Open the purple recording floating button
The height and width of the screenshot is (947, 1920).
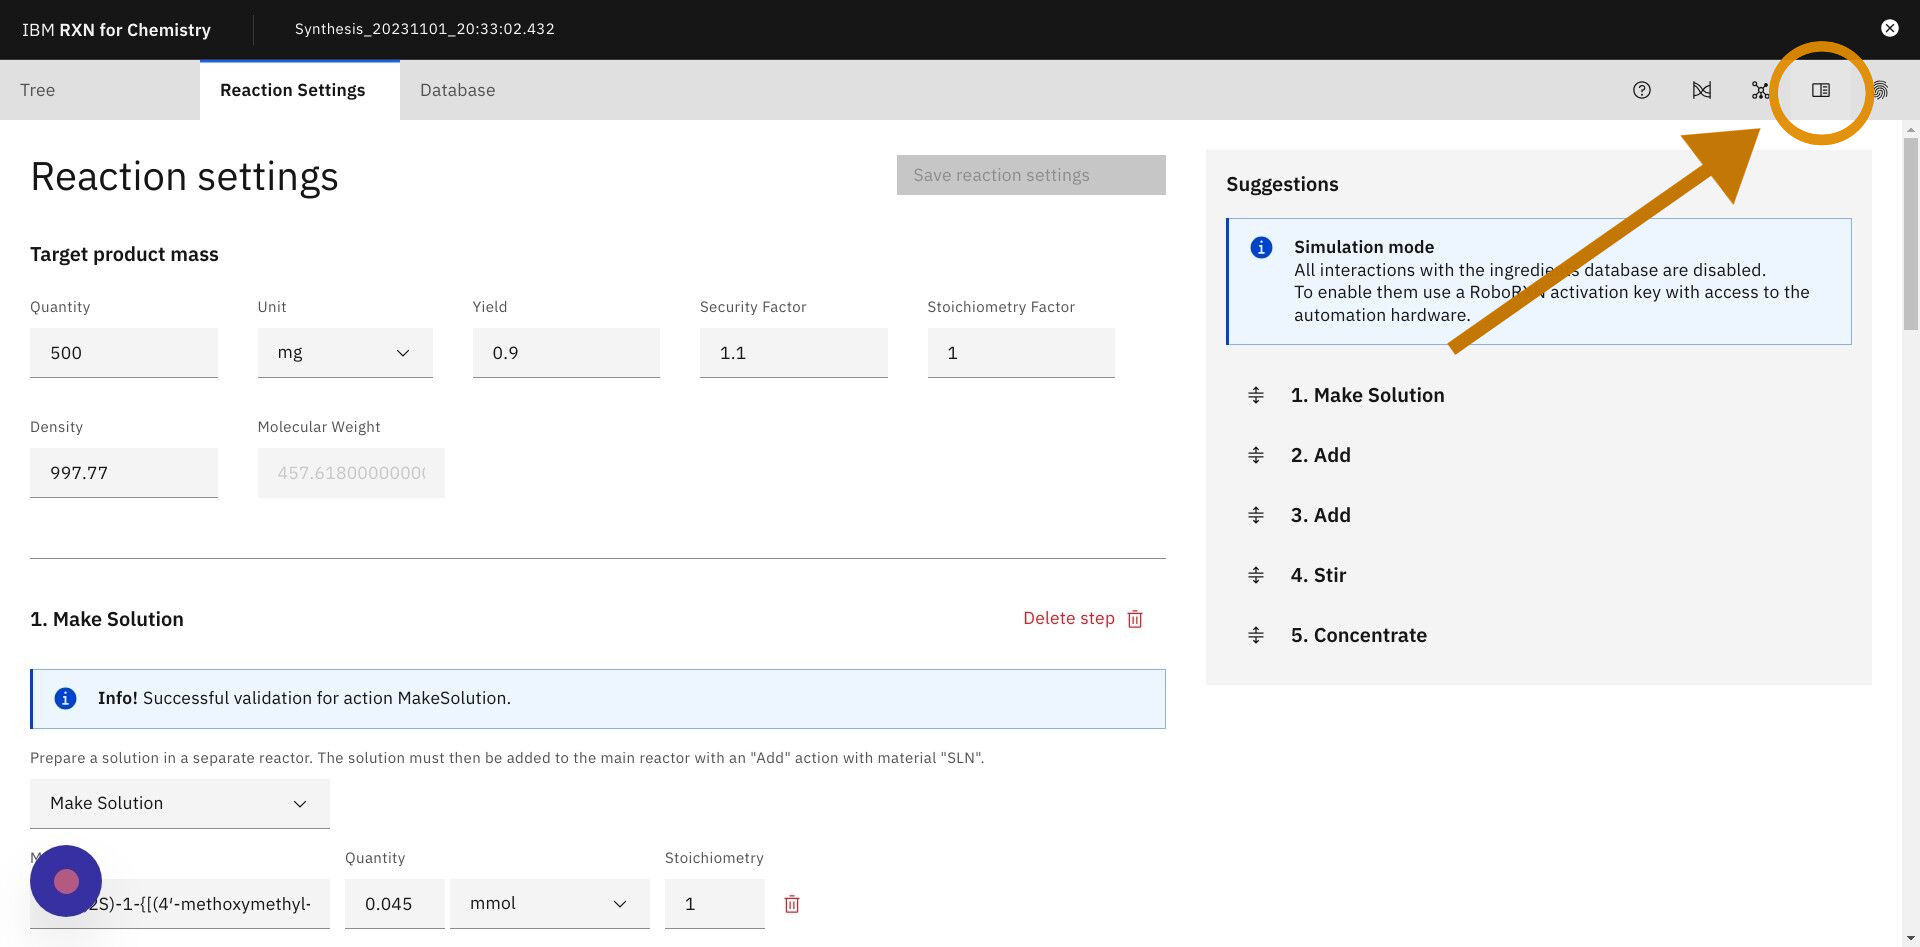pos(66,881)
